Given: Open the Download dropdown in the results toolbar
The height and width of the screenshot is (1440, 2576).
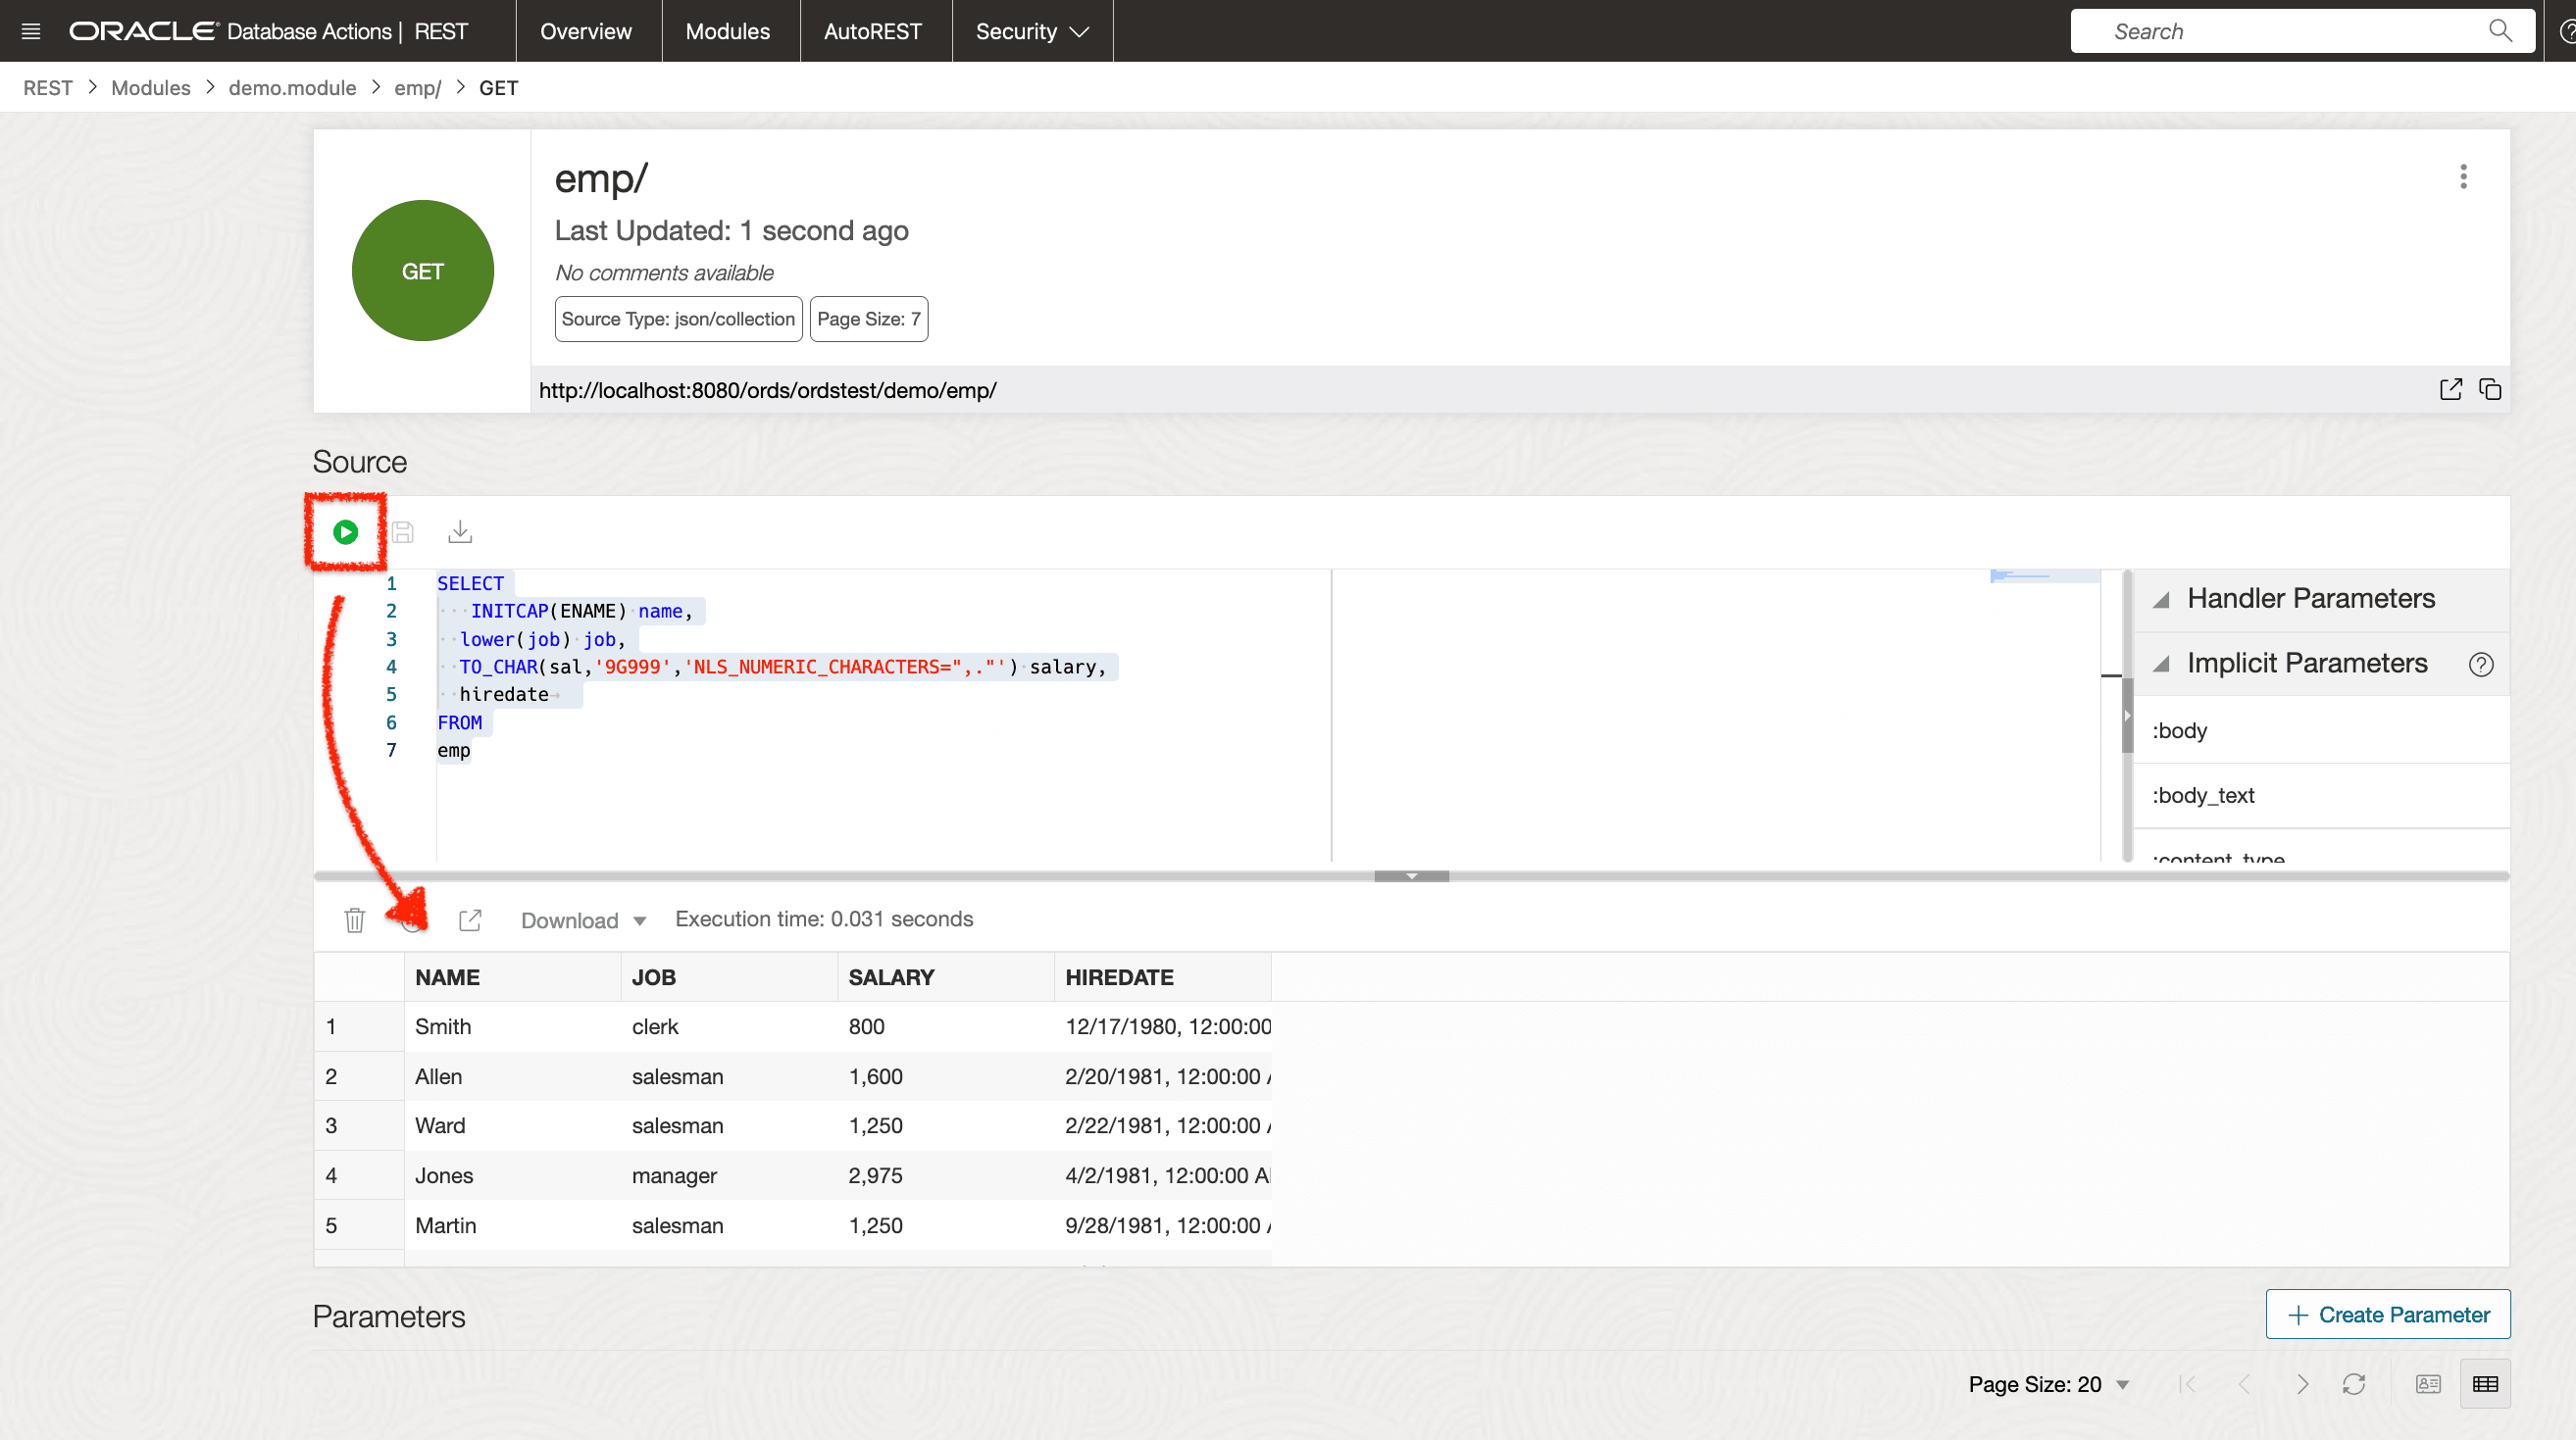Looking at the screenshot, I should click(584, 920).
